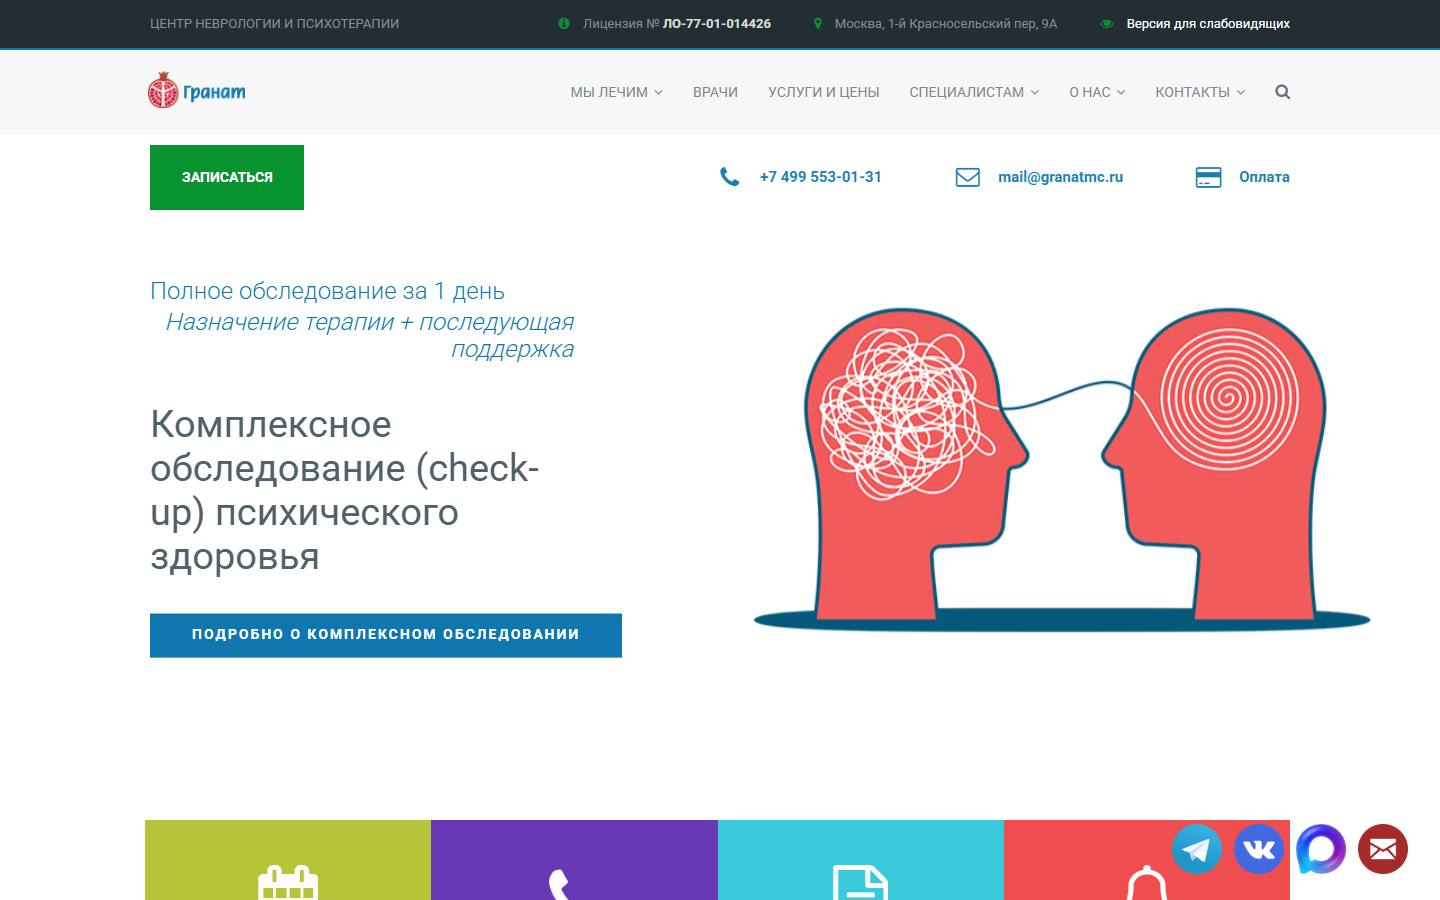Click the green license info icon
Viewport: 1440px width, 900px height.
(x=564, y=23)
